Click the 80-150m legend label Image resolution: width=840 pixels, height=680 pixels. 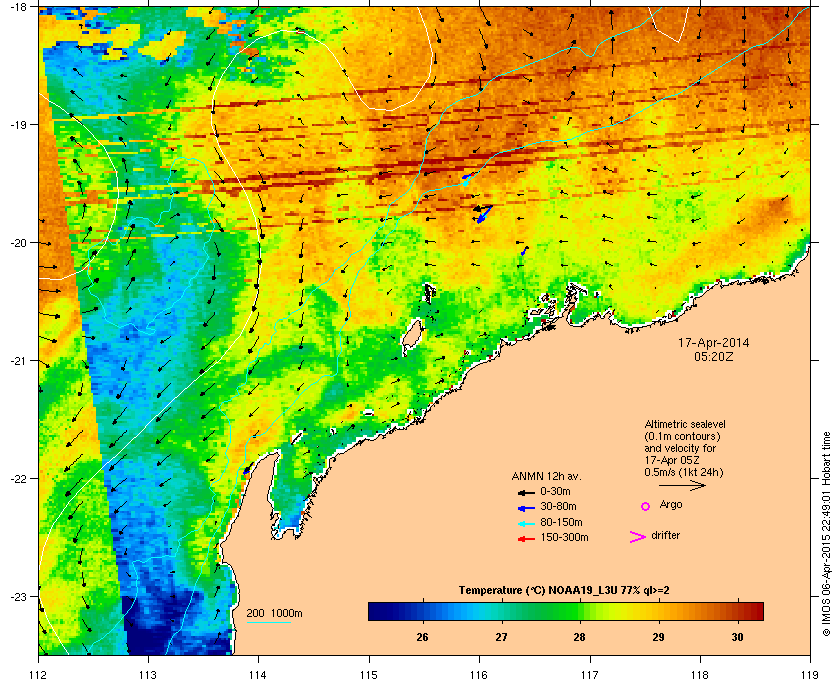(561, 522)
